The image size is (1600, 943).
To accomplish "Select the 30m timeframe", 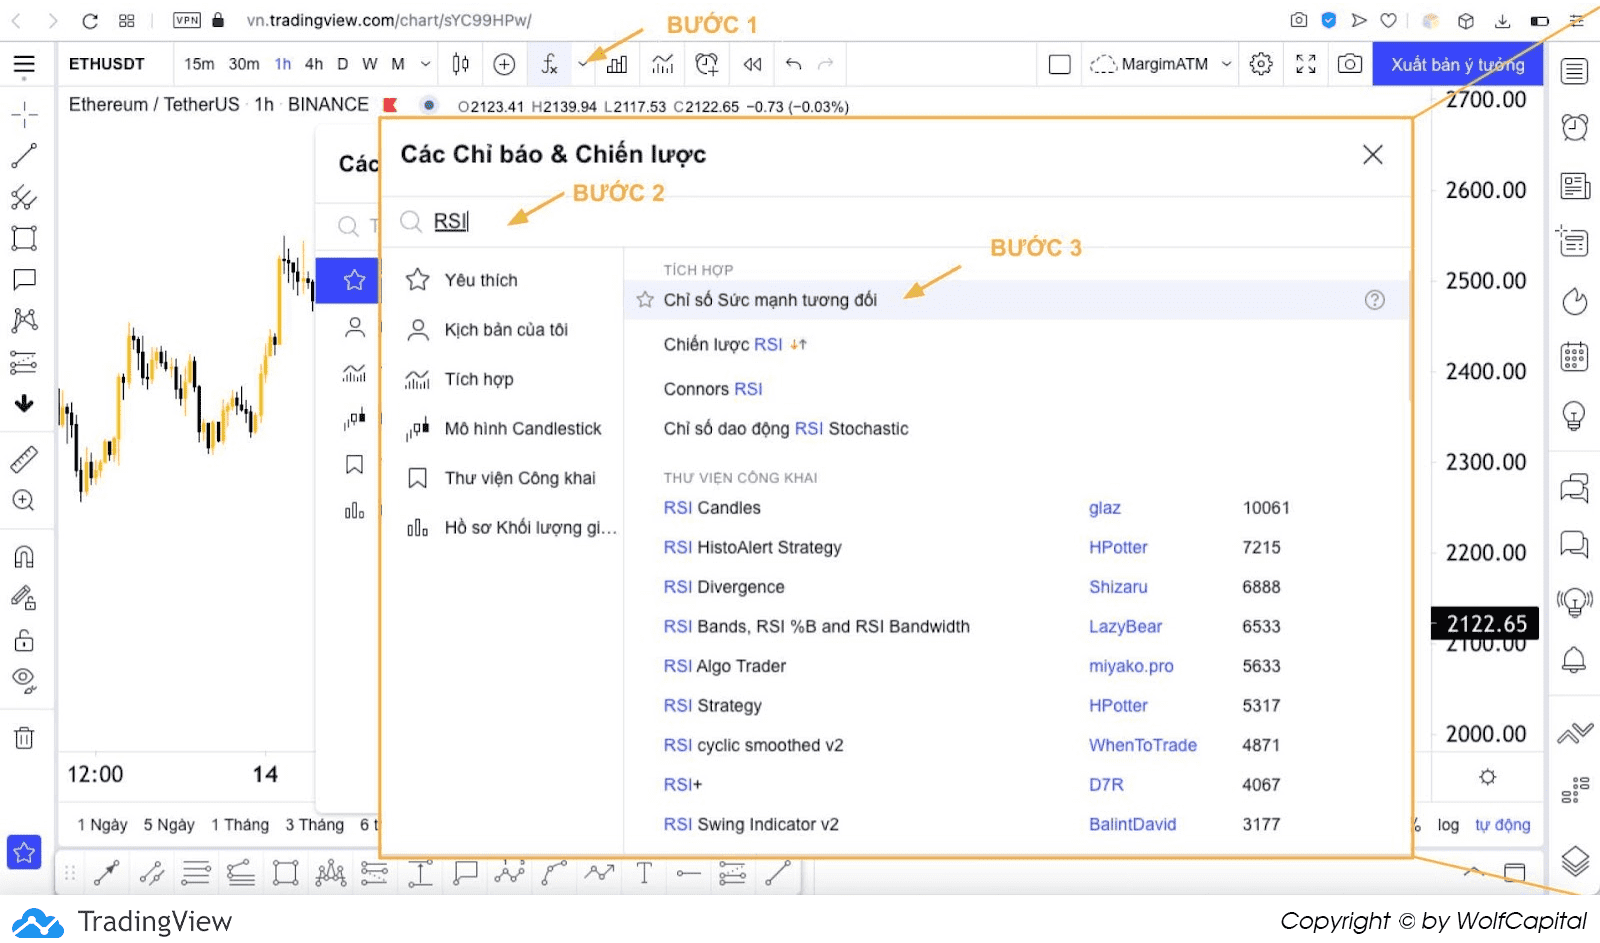I will [244, 64].
